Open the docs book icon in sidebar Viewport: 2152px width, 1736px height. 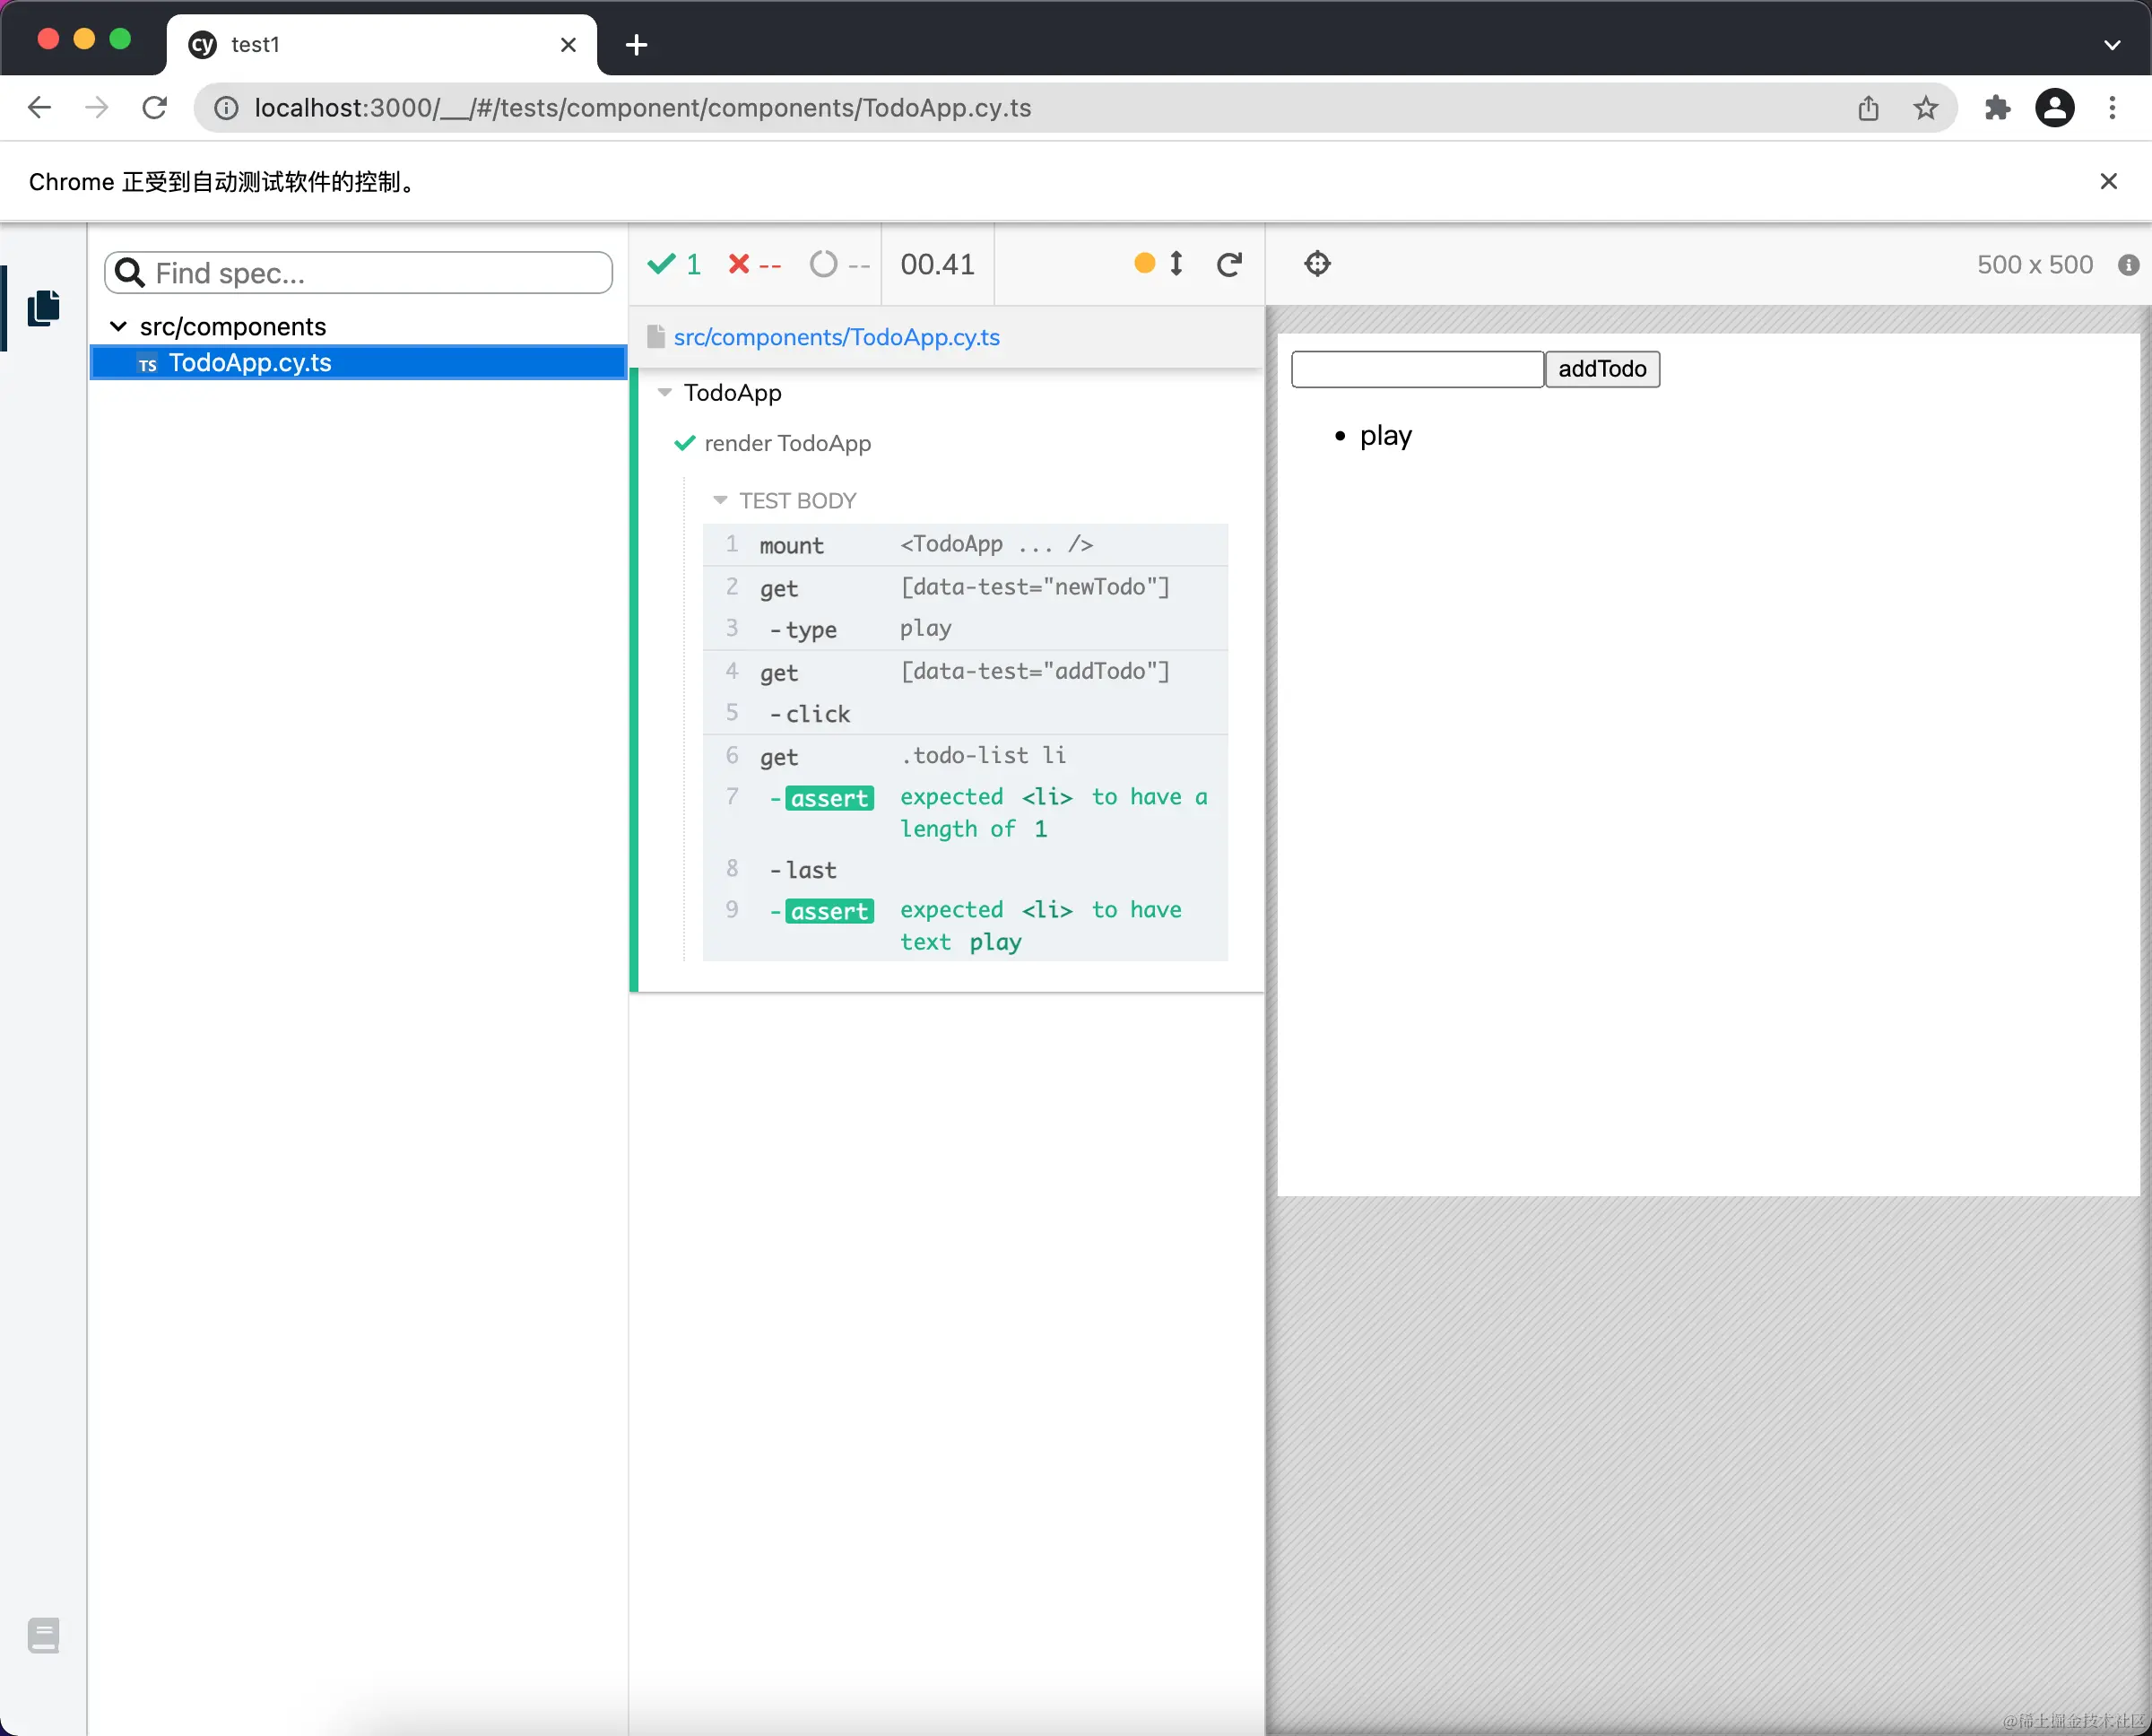coord(43,1634)
